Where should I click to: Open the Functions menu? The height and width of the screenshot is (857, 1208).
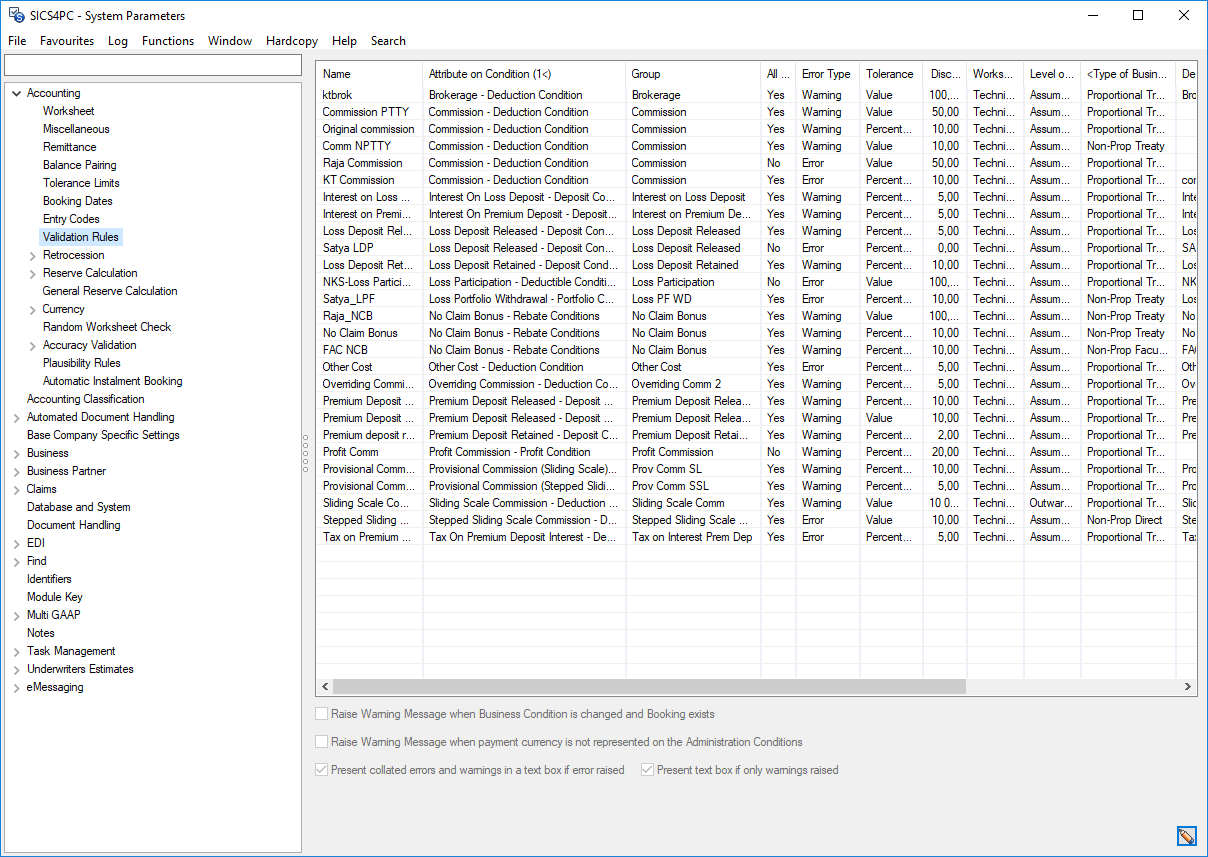pos(168,41)
